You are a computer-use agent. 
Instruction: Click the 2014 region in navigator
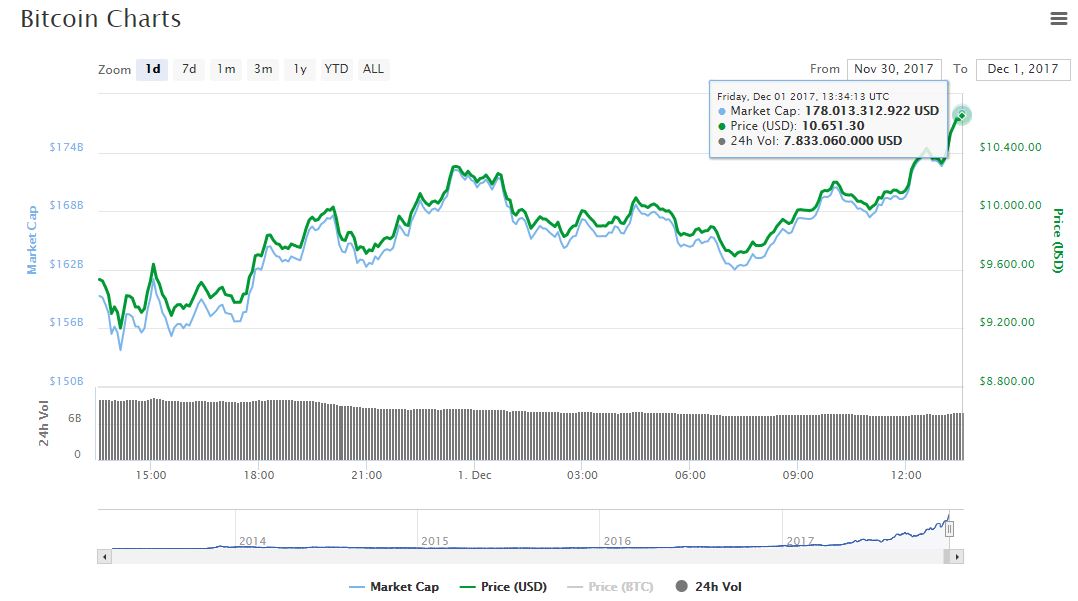252,541
